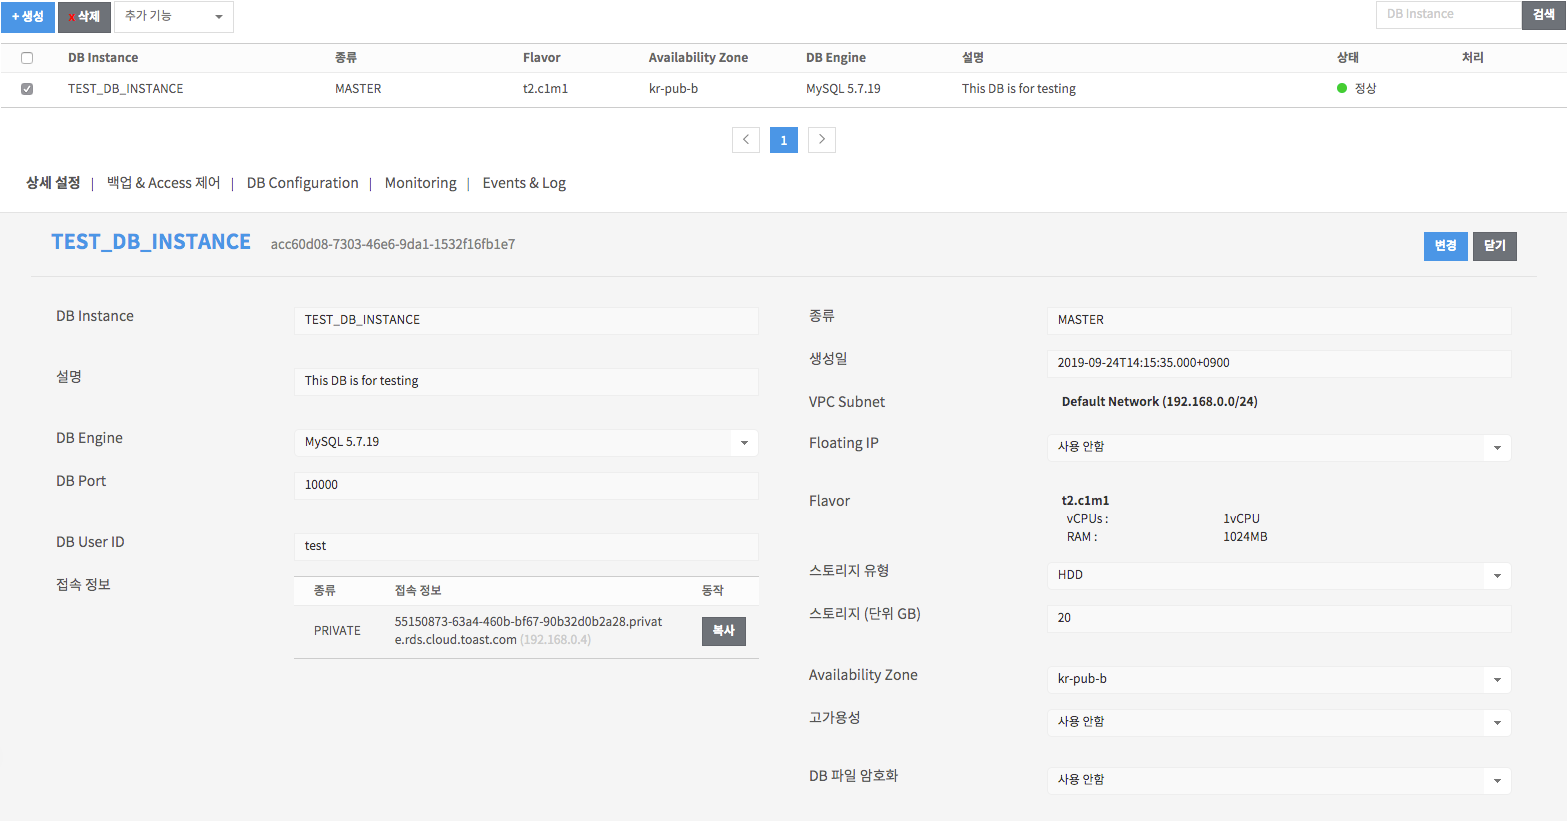Click the x삭제 delete button

84,17
